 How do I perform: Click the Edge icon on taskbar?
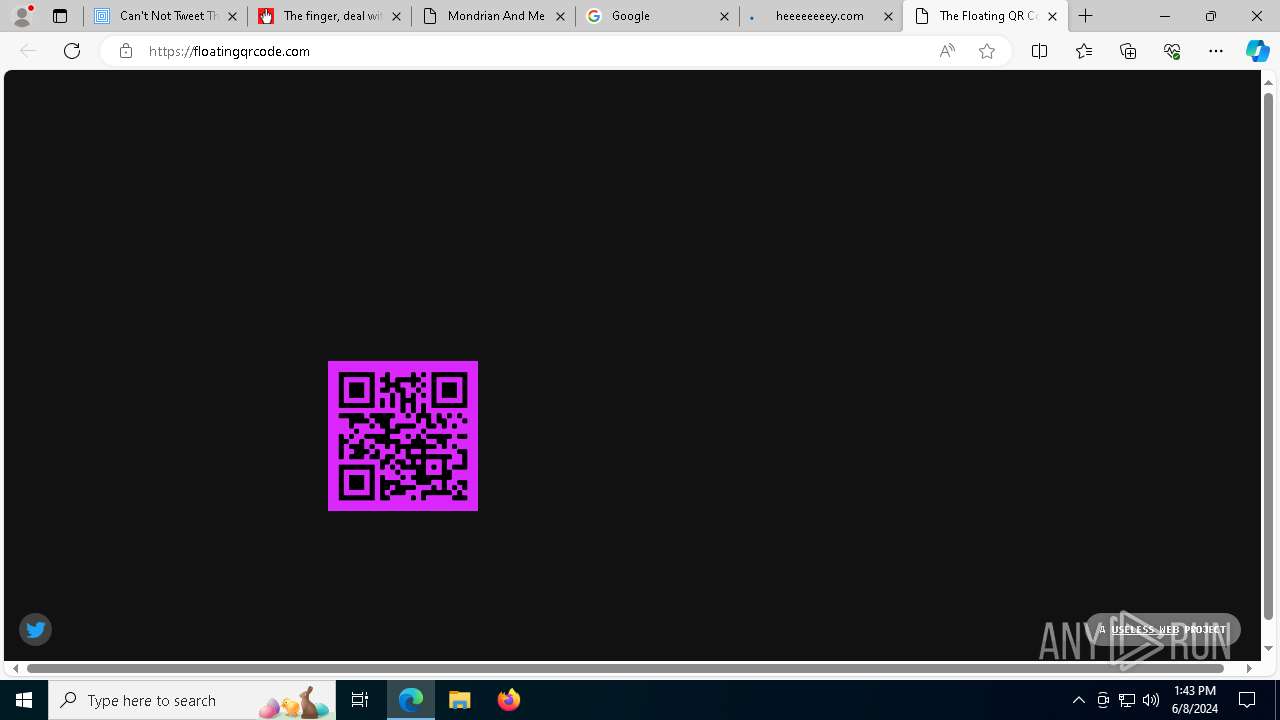coord(411,700)
